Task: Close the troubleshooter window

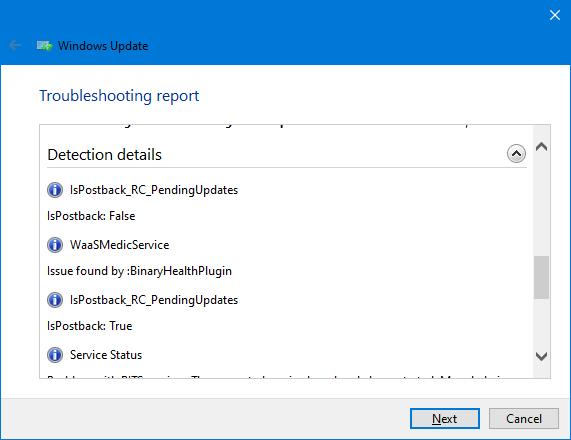Action: tap(555, 15)
